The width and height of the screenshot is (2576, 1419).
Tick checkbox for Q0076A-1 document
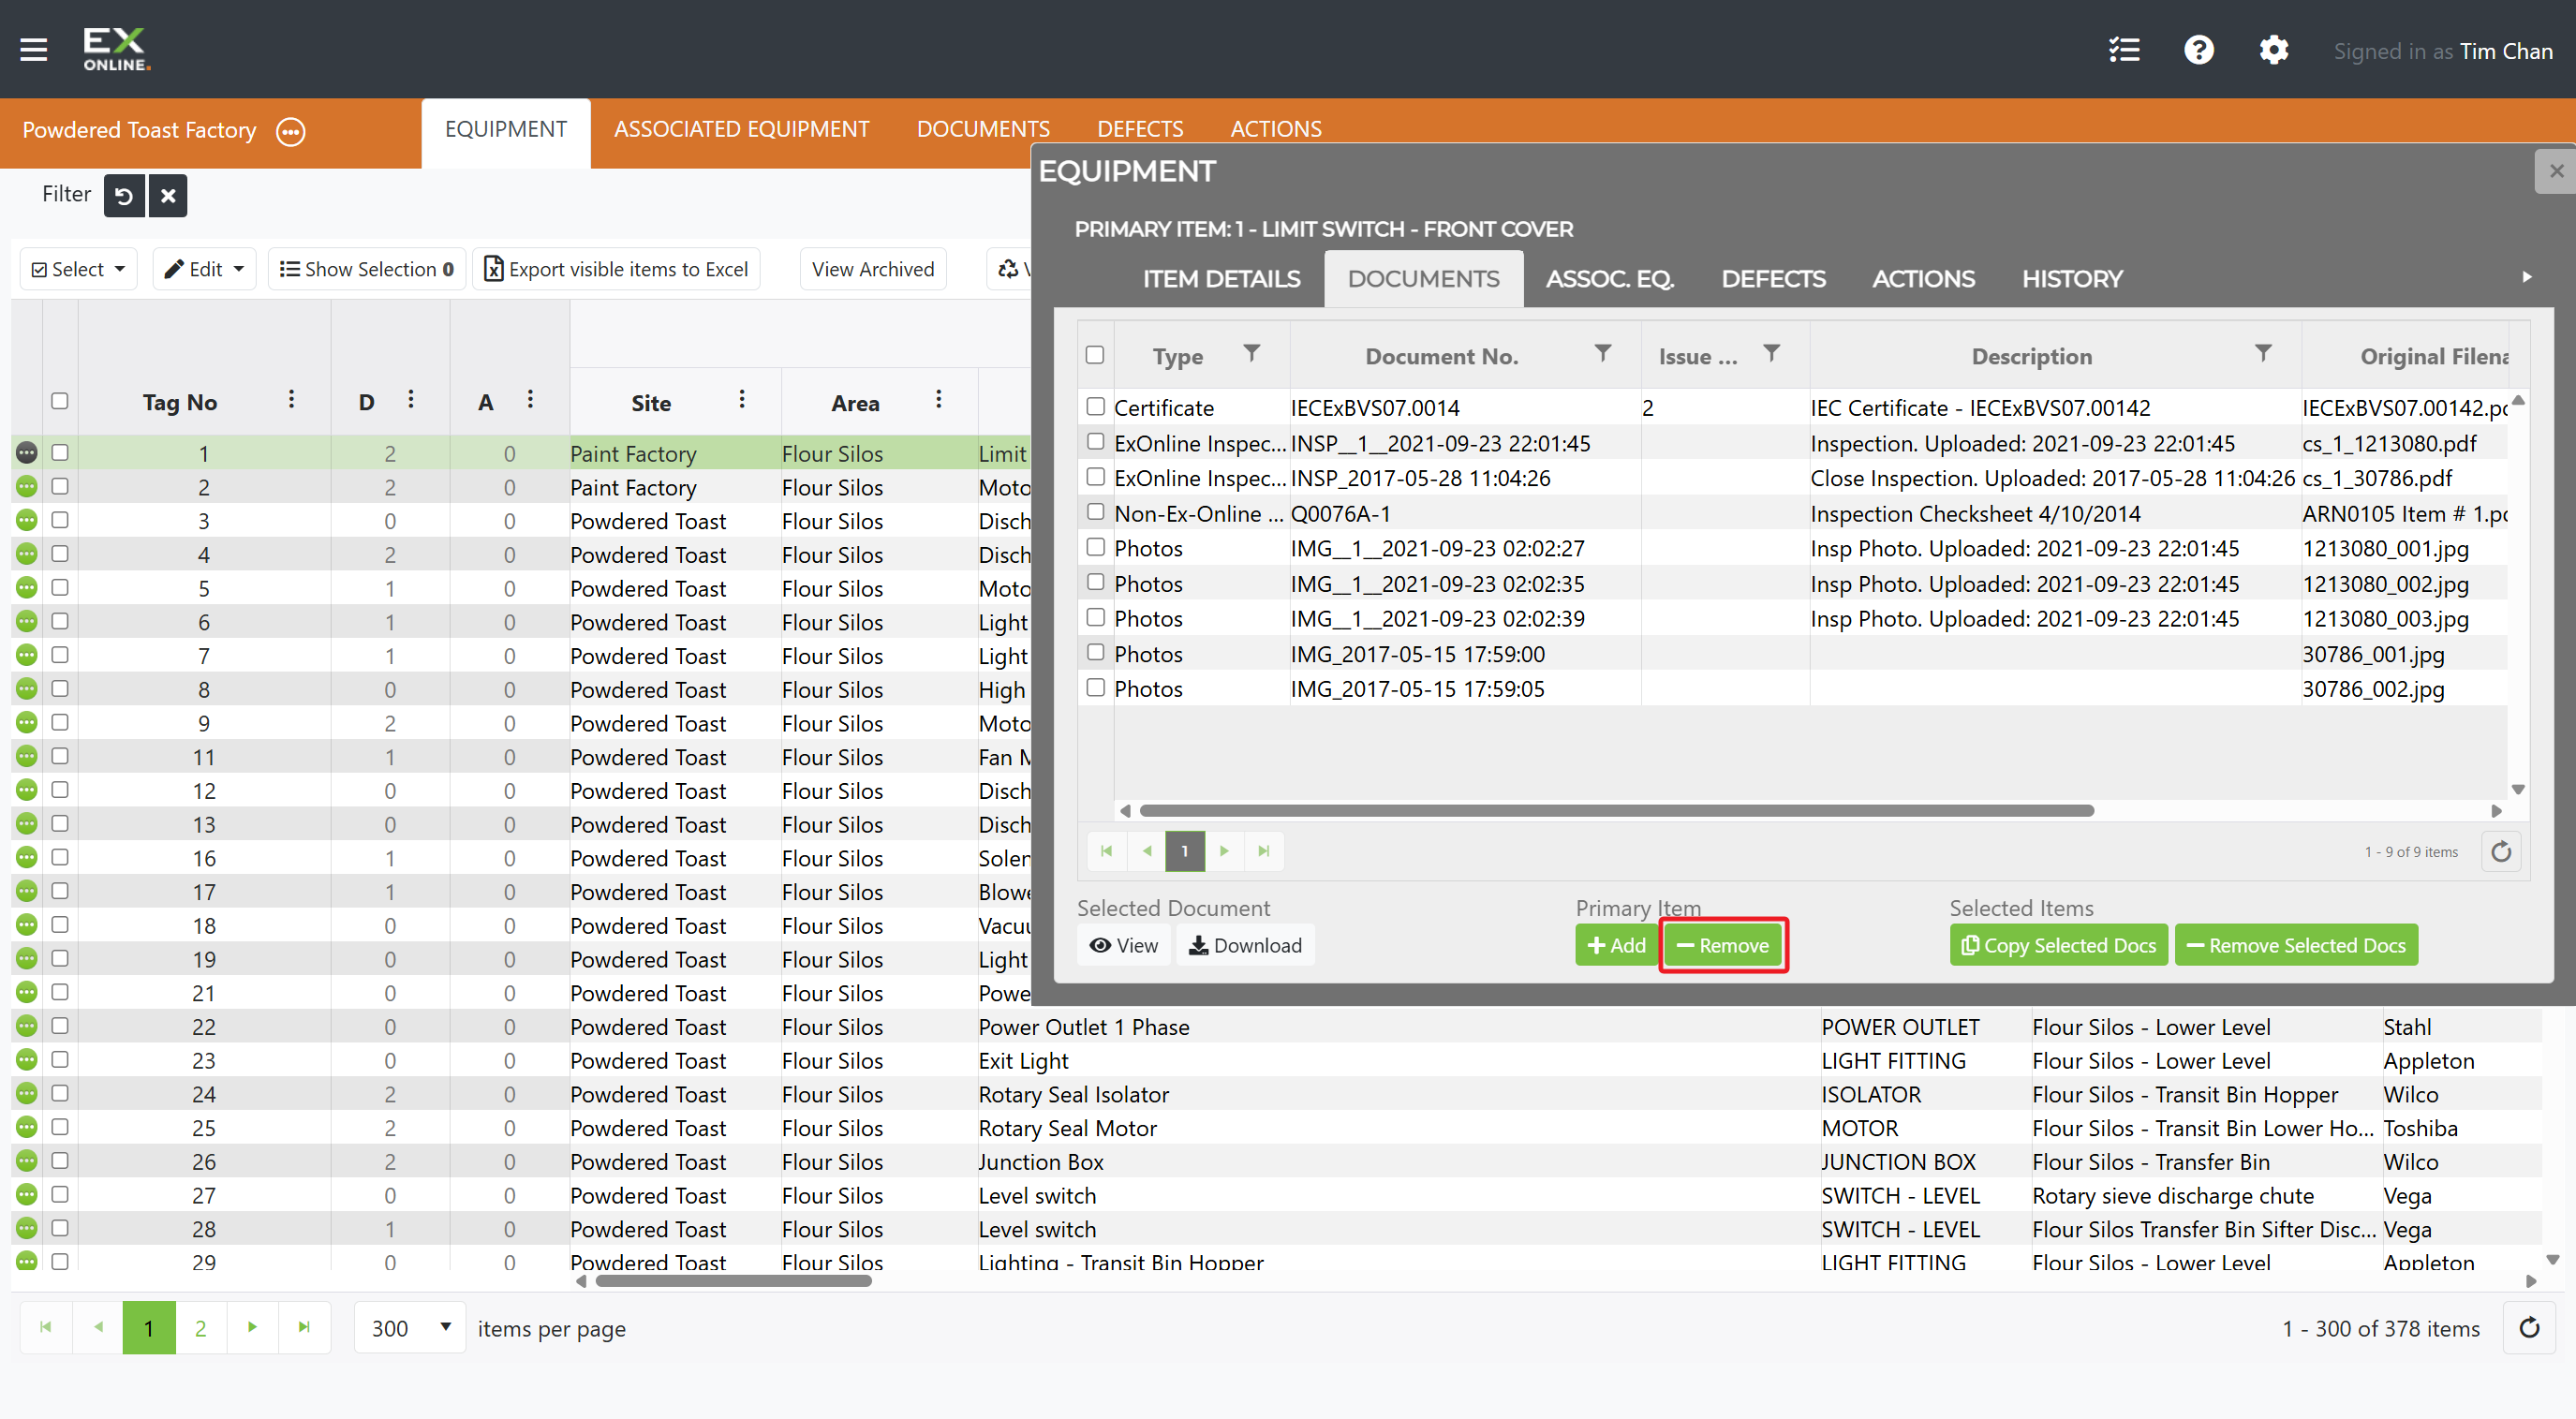tap(1096, 512)
